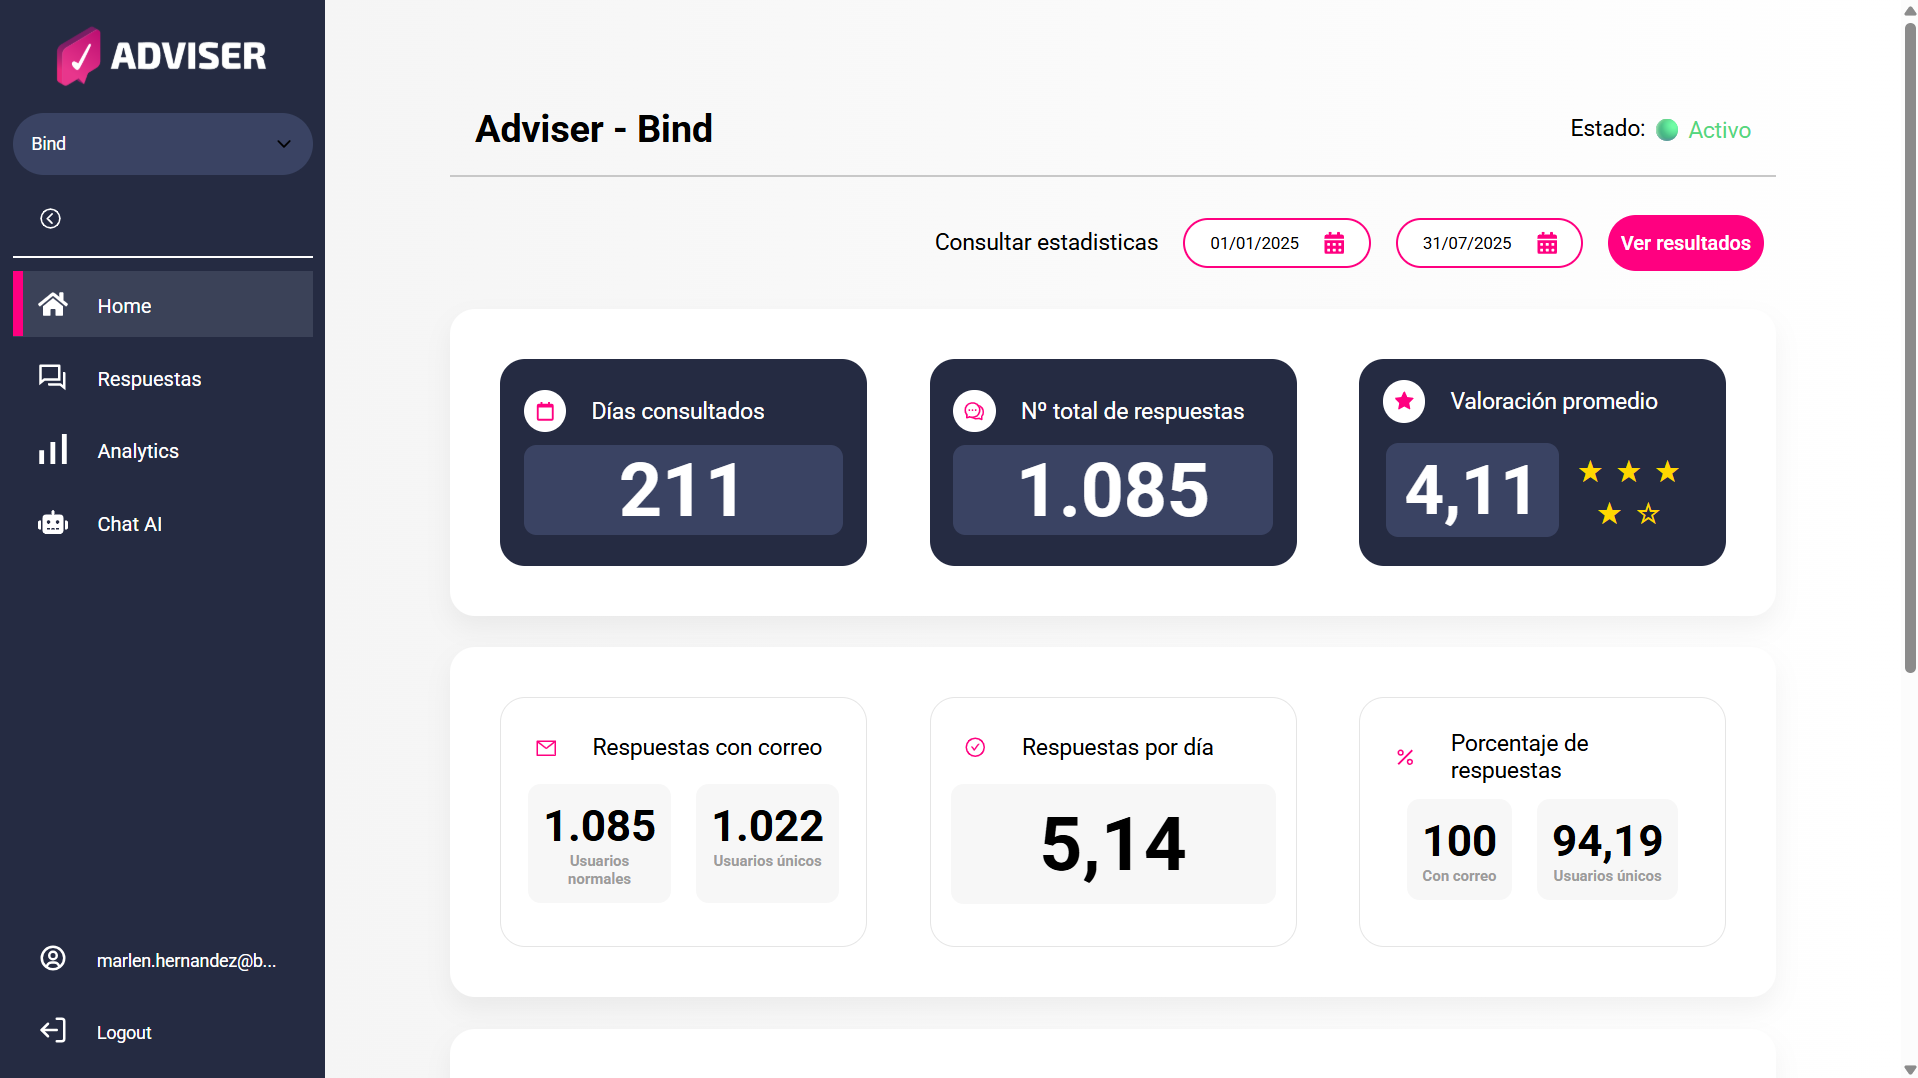1918x1078 pixels.
Task: Click the 1.022 Usuarios únicos figure
Action: [767, 826]
